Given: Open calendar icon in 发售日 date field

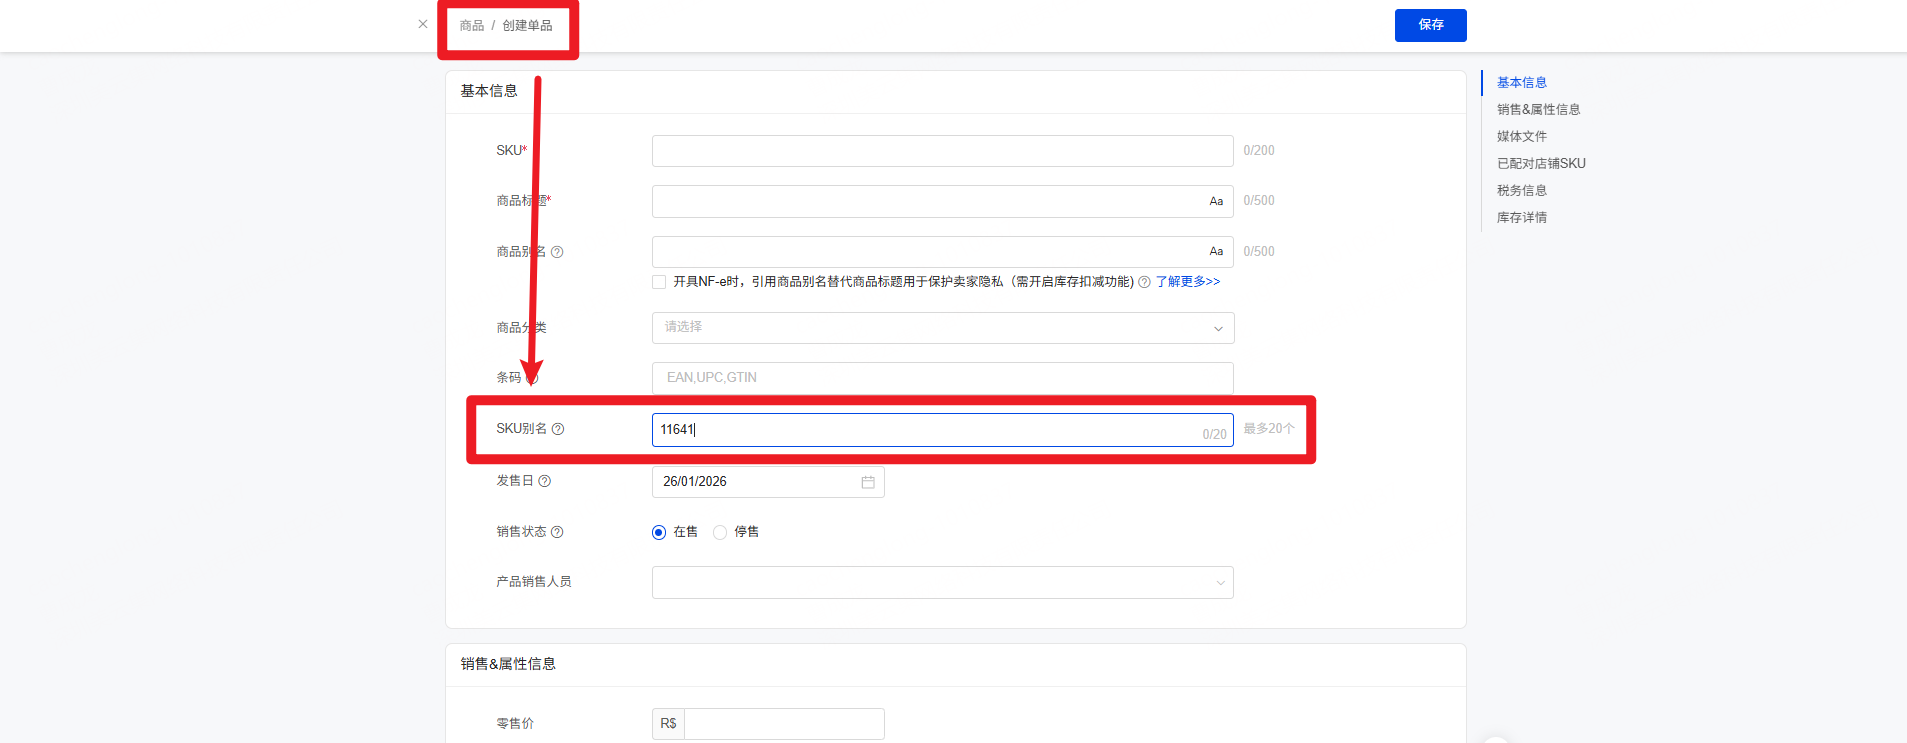Looking at the screenshot, I should click(868, 482).
